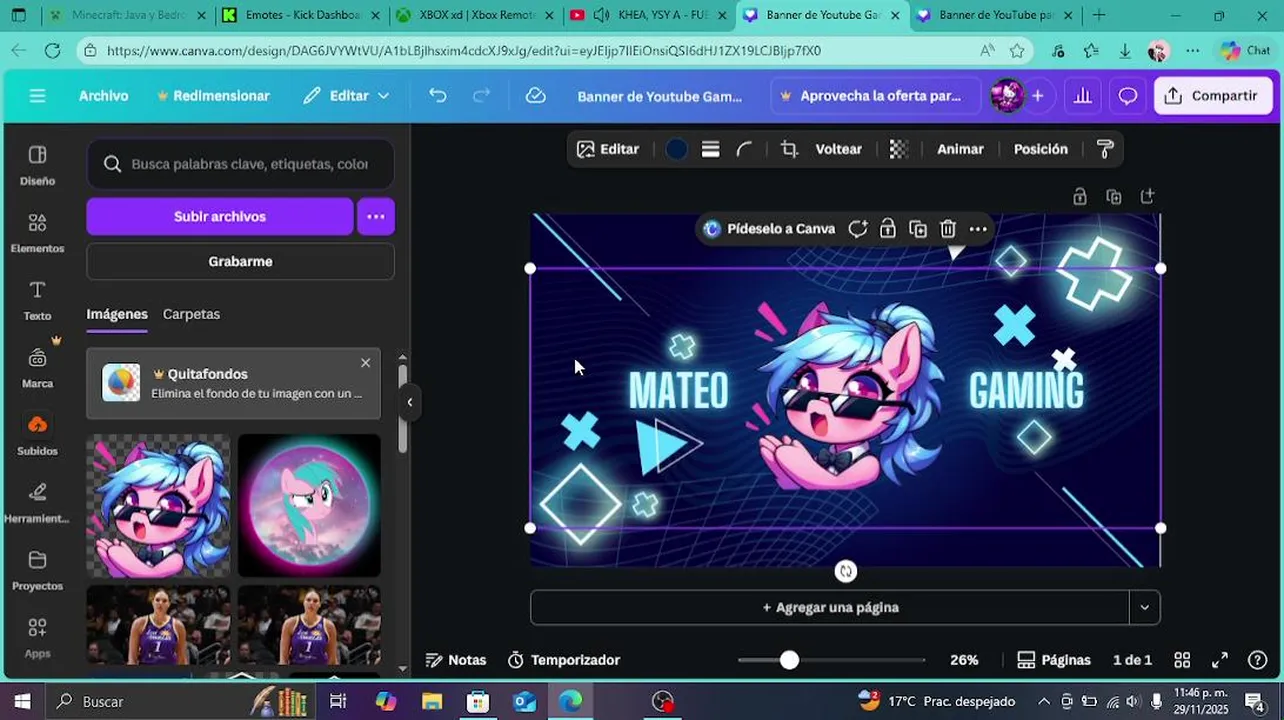Click the 26% zoom percentage

click(x=964, y=660)
